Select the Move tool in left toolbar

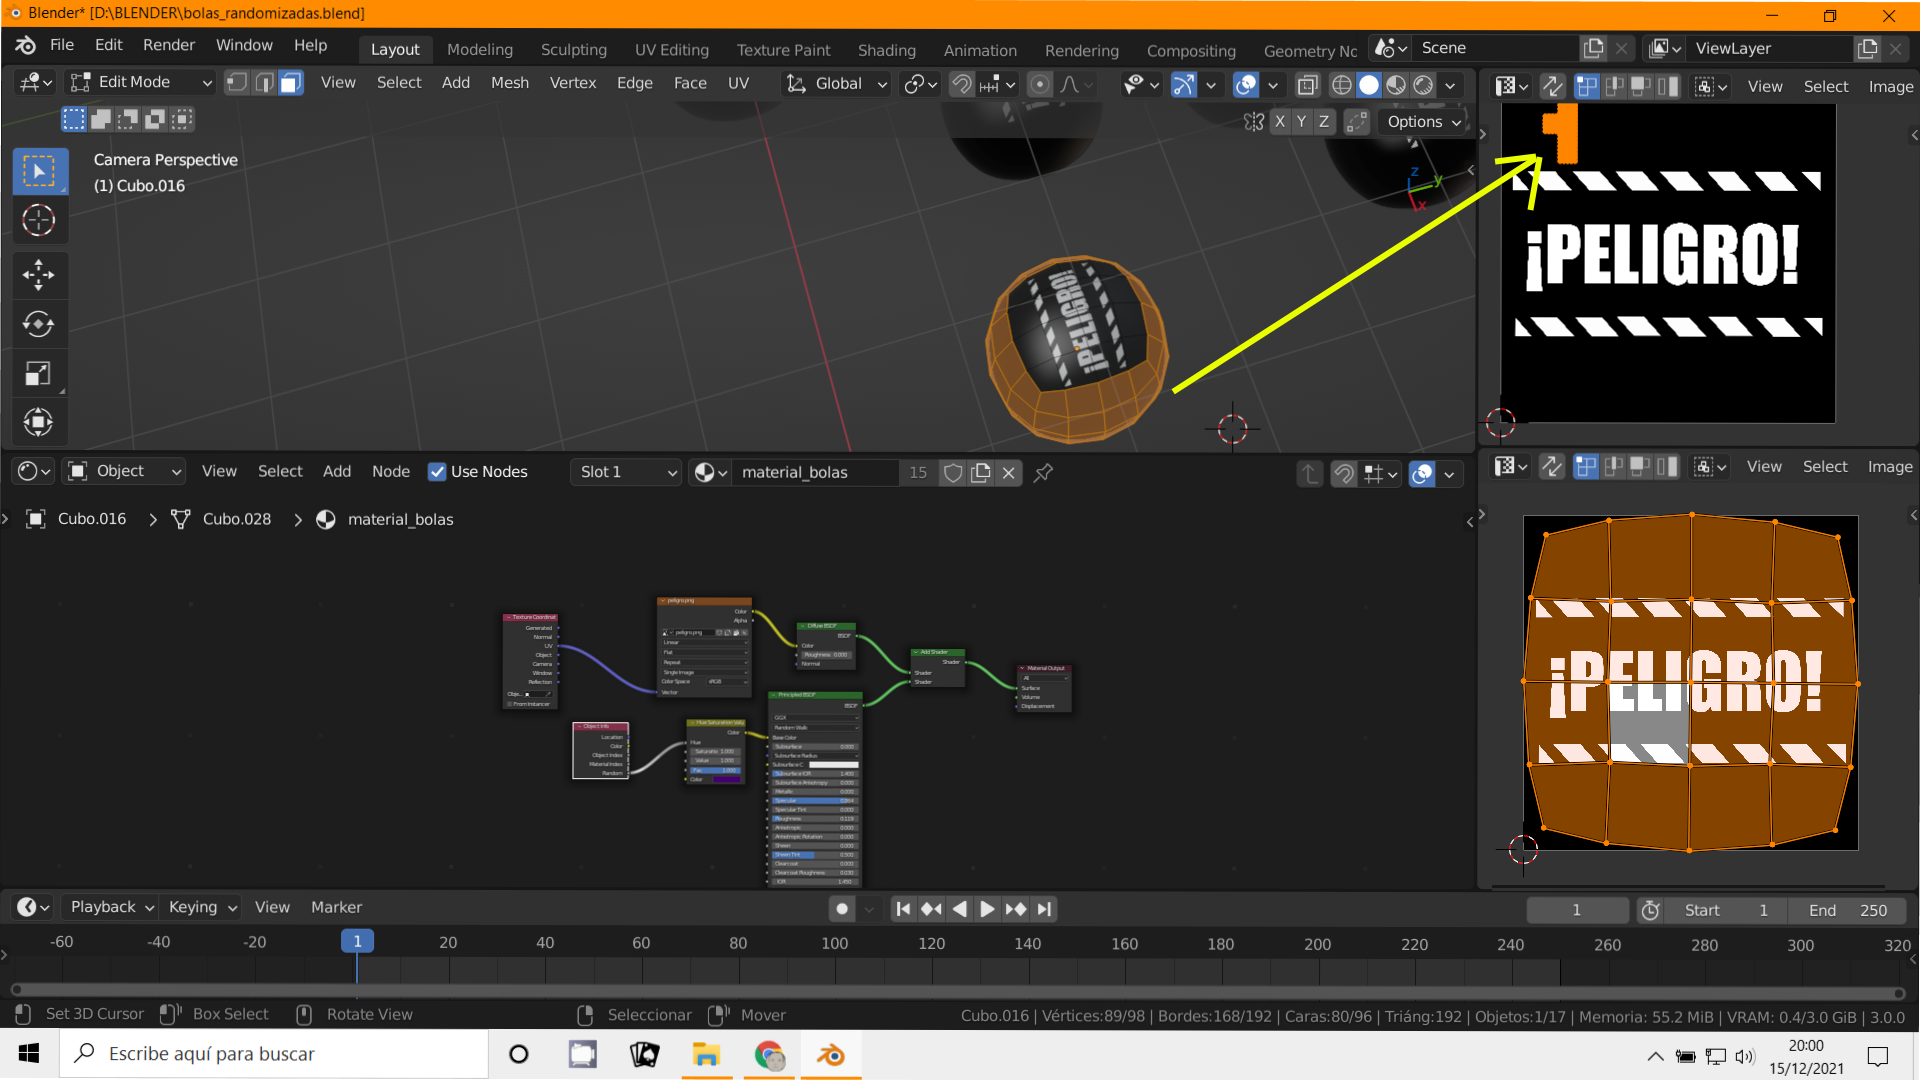click(38, 275)
